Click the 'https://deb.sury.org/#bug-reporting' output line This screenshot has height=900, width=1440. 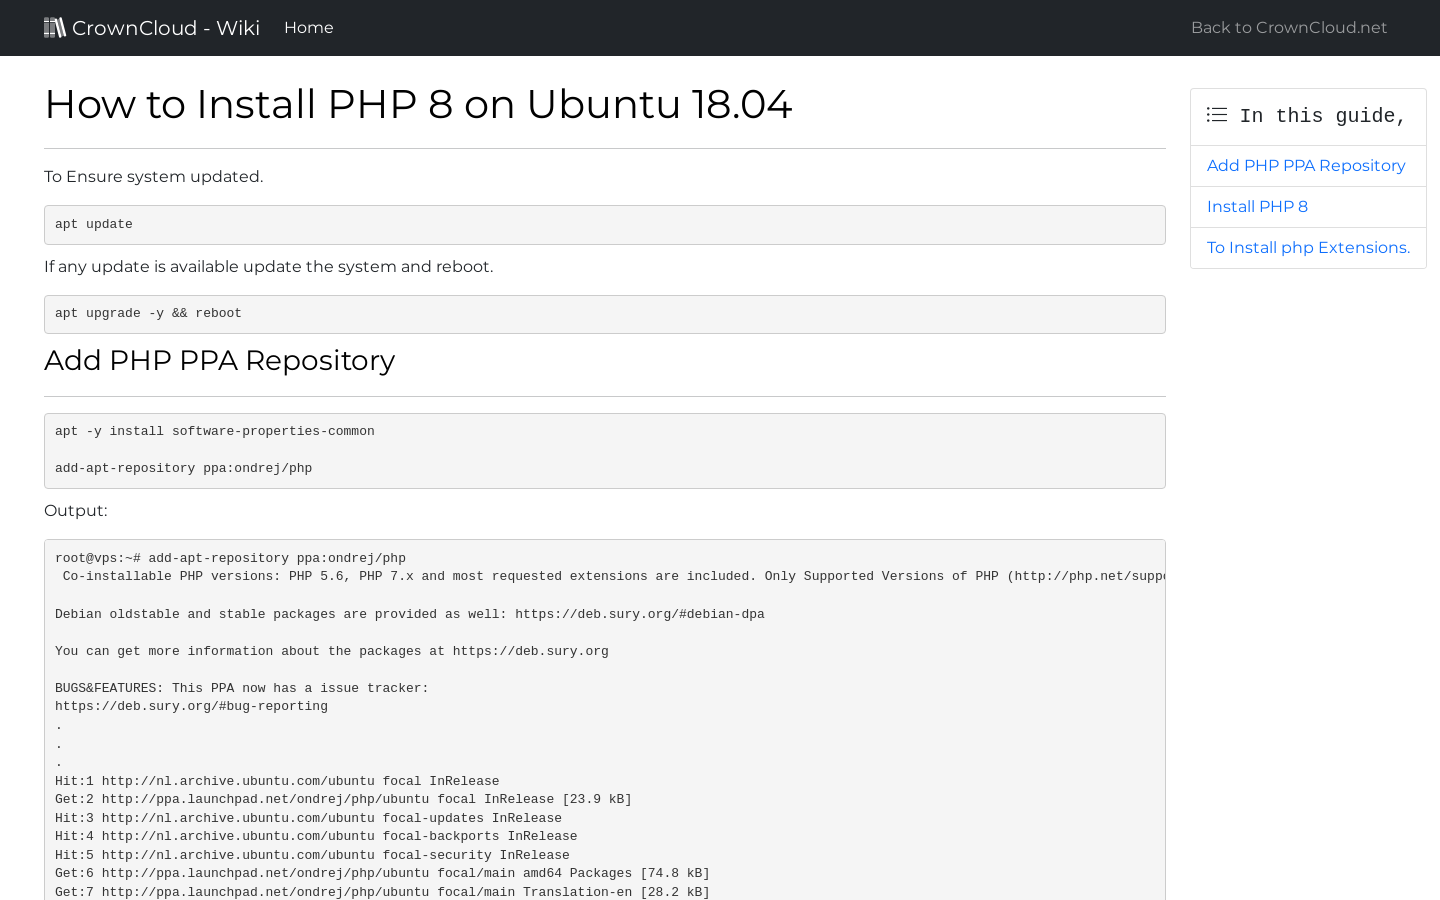[191, 707]
